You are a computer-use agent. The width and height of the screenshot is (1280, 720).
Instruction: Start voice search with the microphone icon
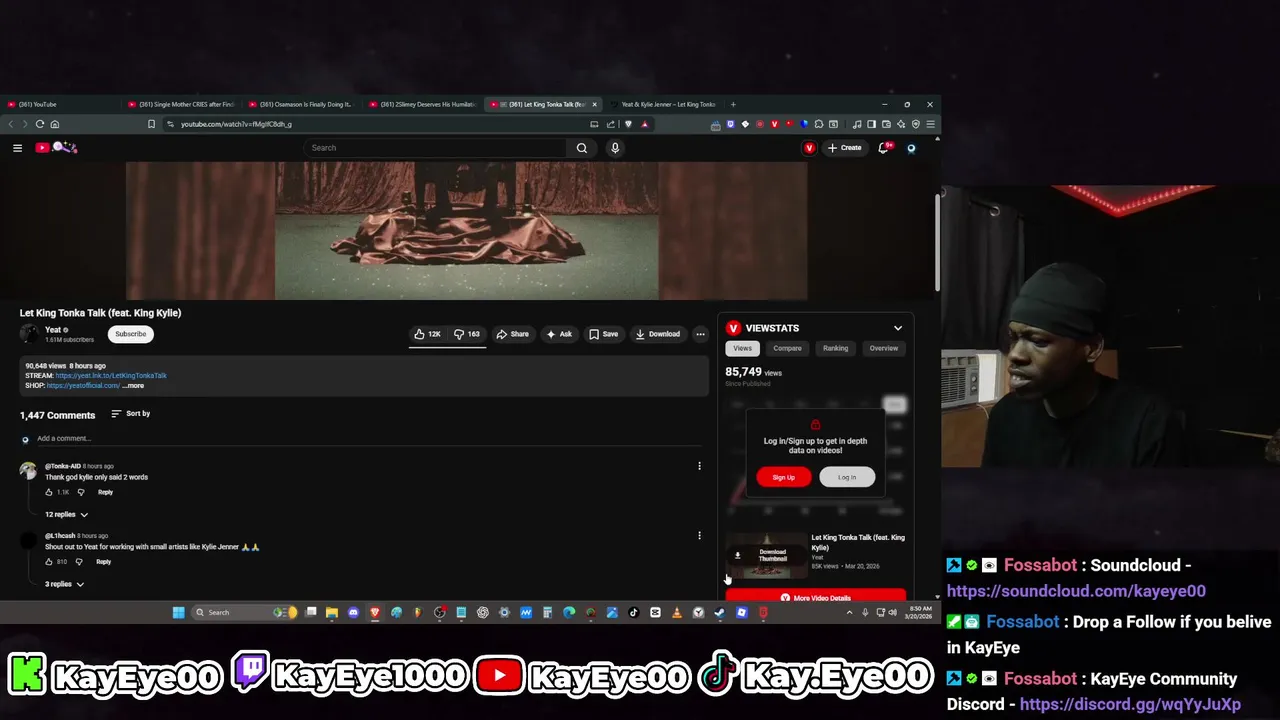coord(615,148)
